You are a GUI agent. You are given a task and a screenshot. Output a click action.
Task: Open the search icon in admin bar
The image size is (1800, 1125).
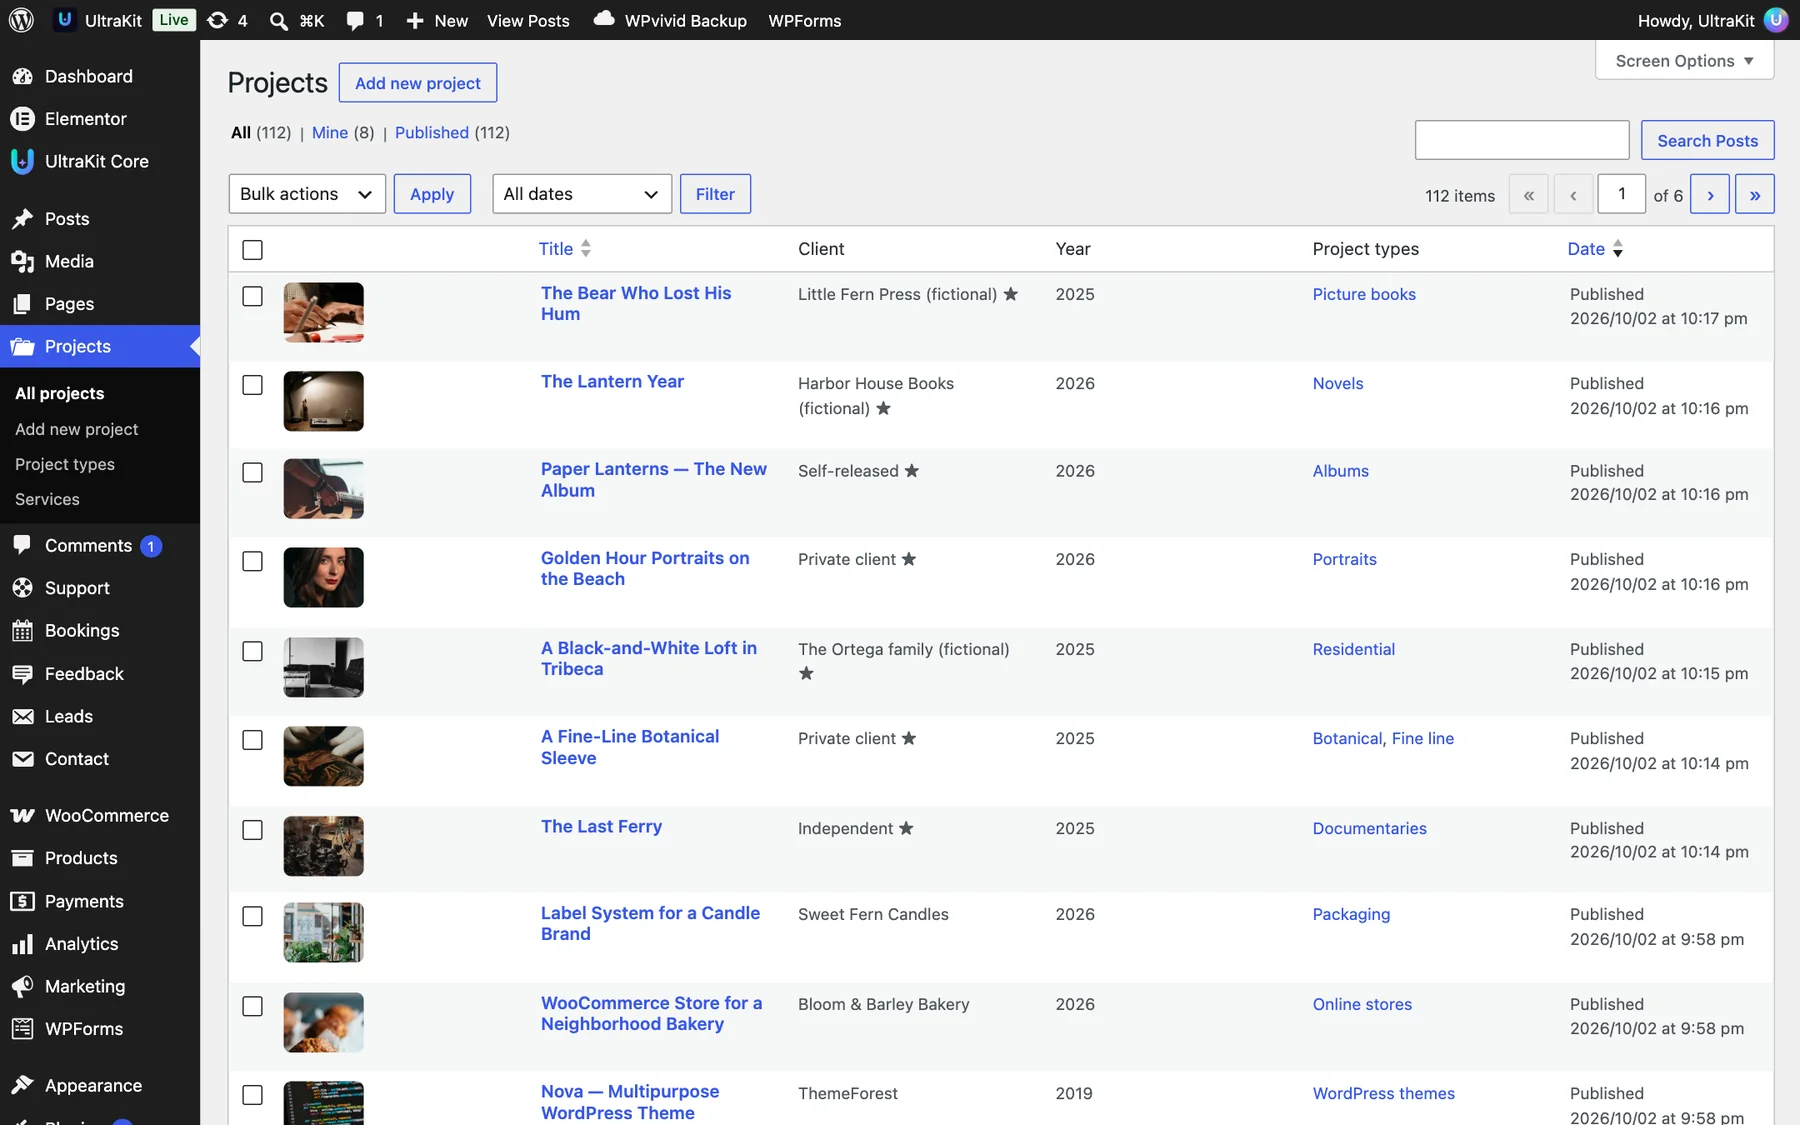coord(279,20)
